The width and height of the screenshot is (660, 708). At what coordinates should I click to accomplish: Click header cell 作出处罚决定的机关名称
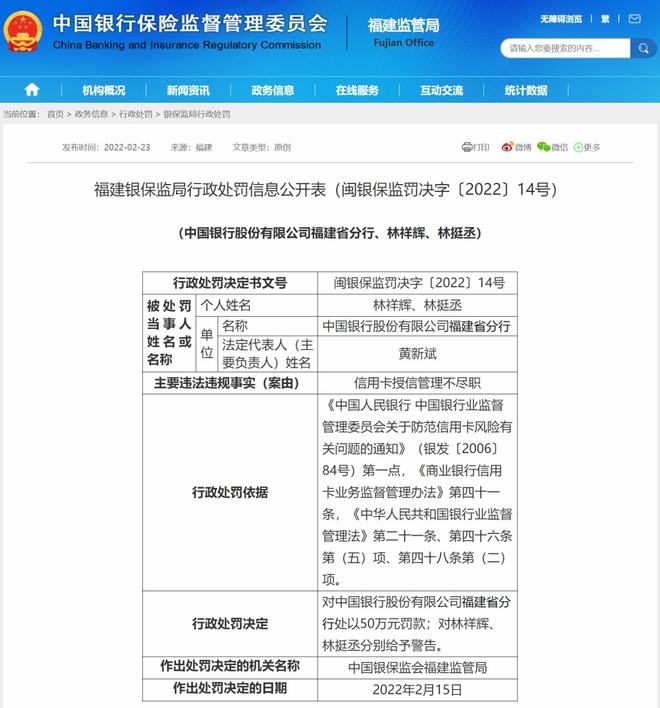(230, 667)
